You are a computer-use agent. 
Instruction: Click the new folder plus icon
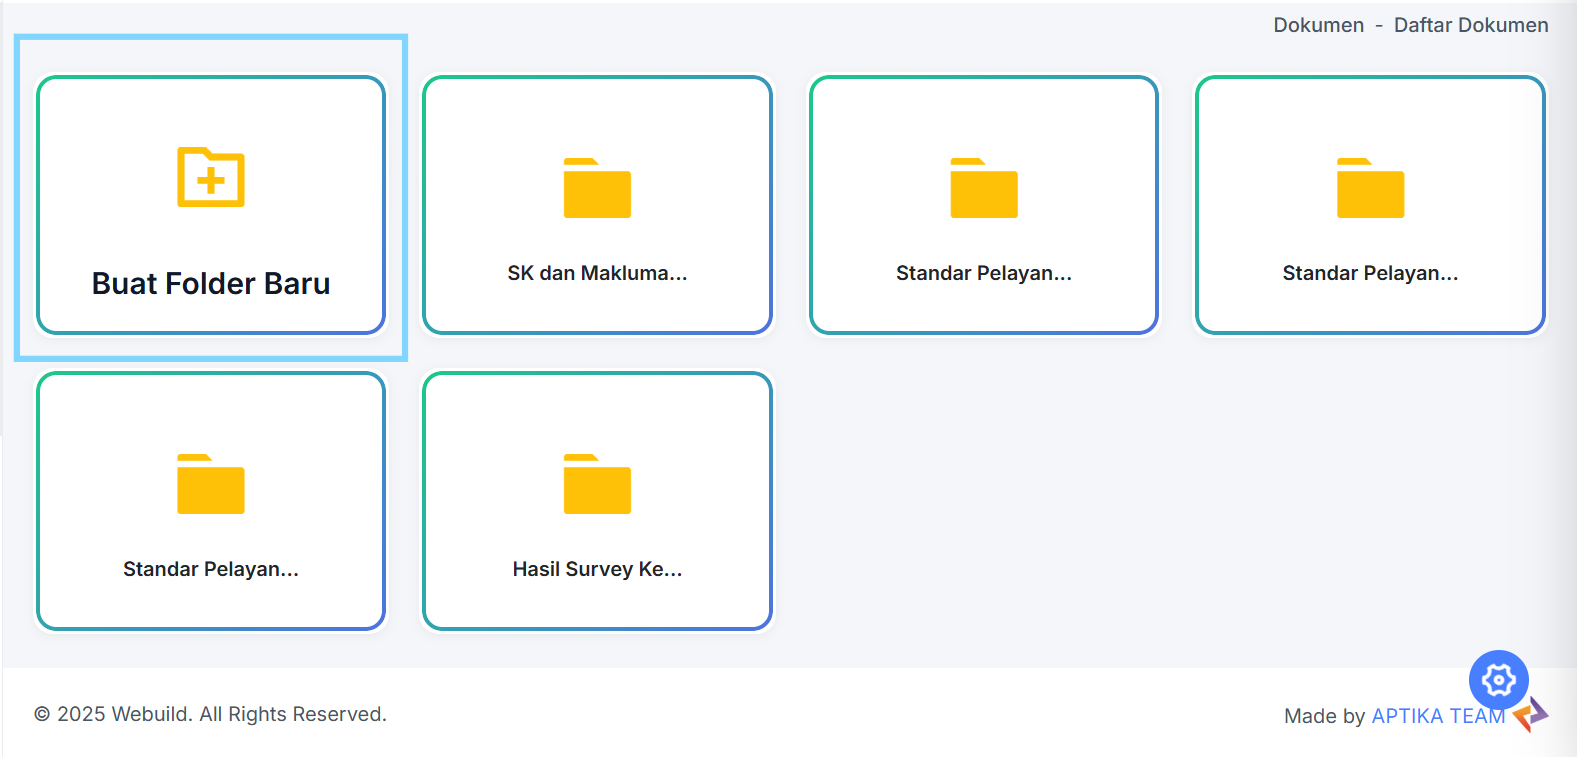click(211, 178)
